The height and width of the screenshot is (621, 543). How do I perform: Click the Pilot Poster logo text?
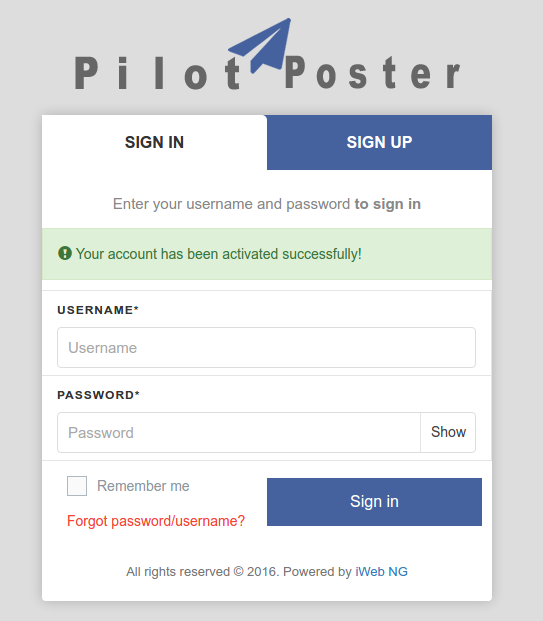click(268, 73)
